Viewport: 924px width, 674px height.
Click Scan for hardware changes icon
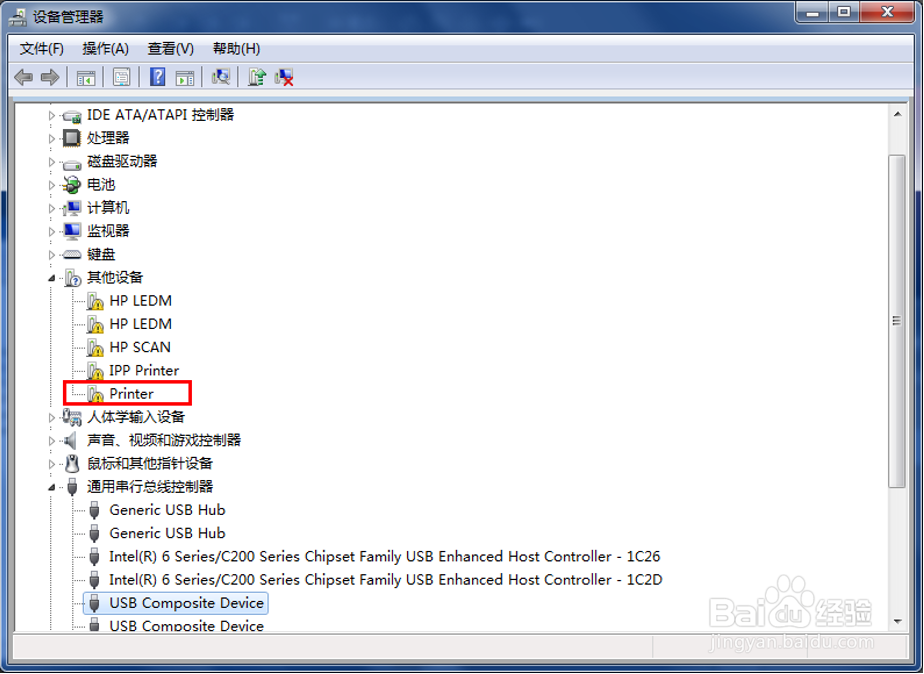pyautogui.click(x=221, y=77)
